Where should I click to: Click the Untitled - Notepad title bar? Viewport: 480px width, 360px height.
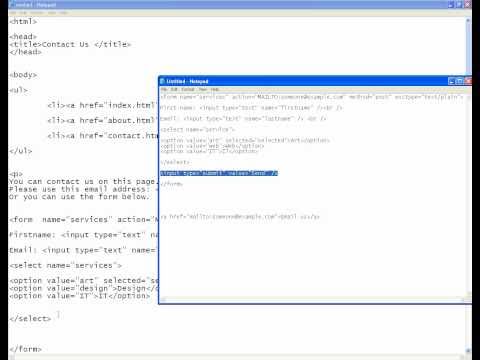tap(303, 81)
